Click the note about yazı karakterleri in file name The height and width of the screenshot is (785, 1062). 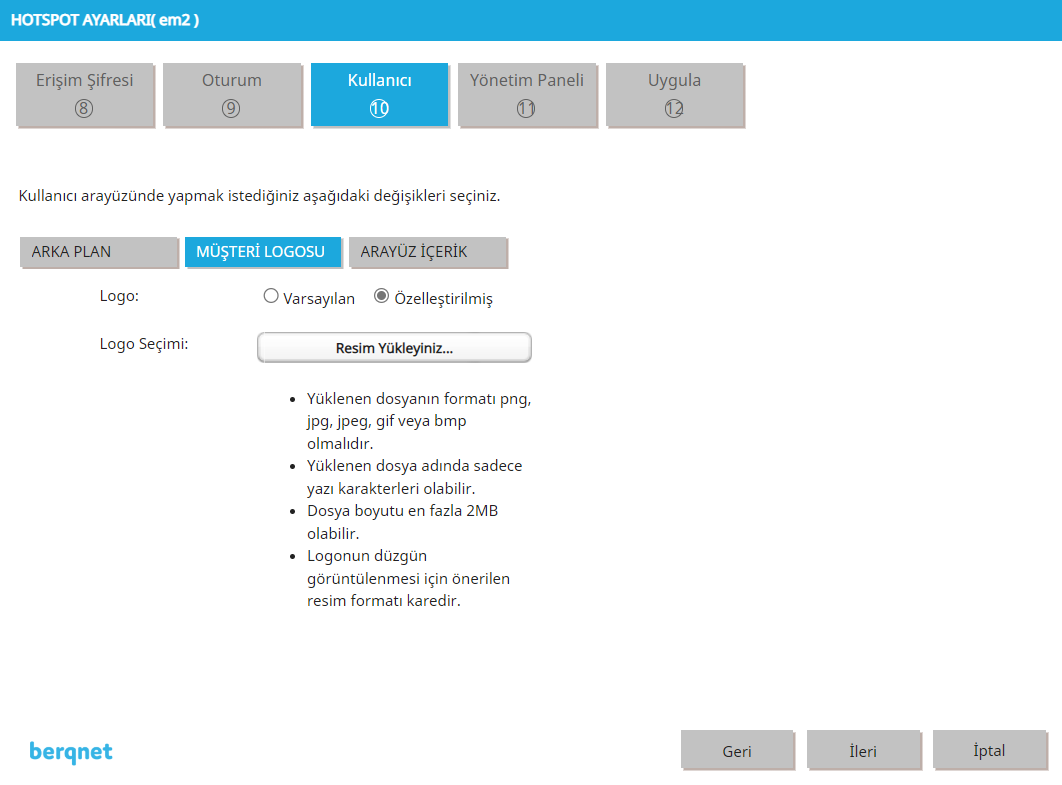point(415,478)
